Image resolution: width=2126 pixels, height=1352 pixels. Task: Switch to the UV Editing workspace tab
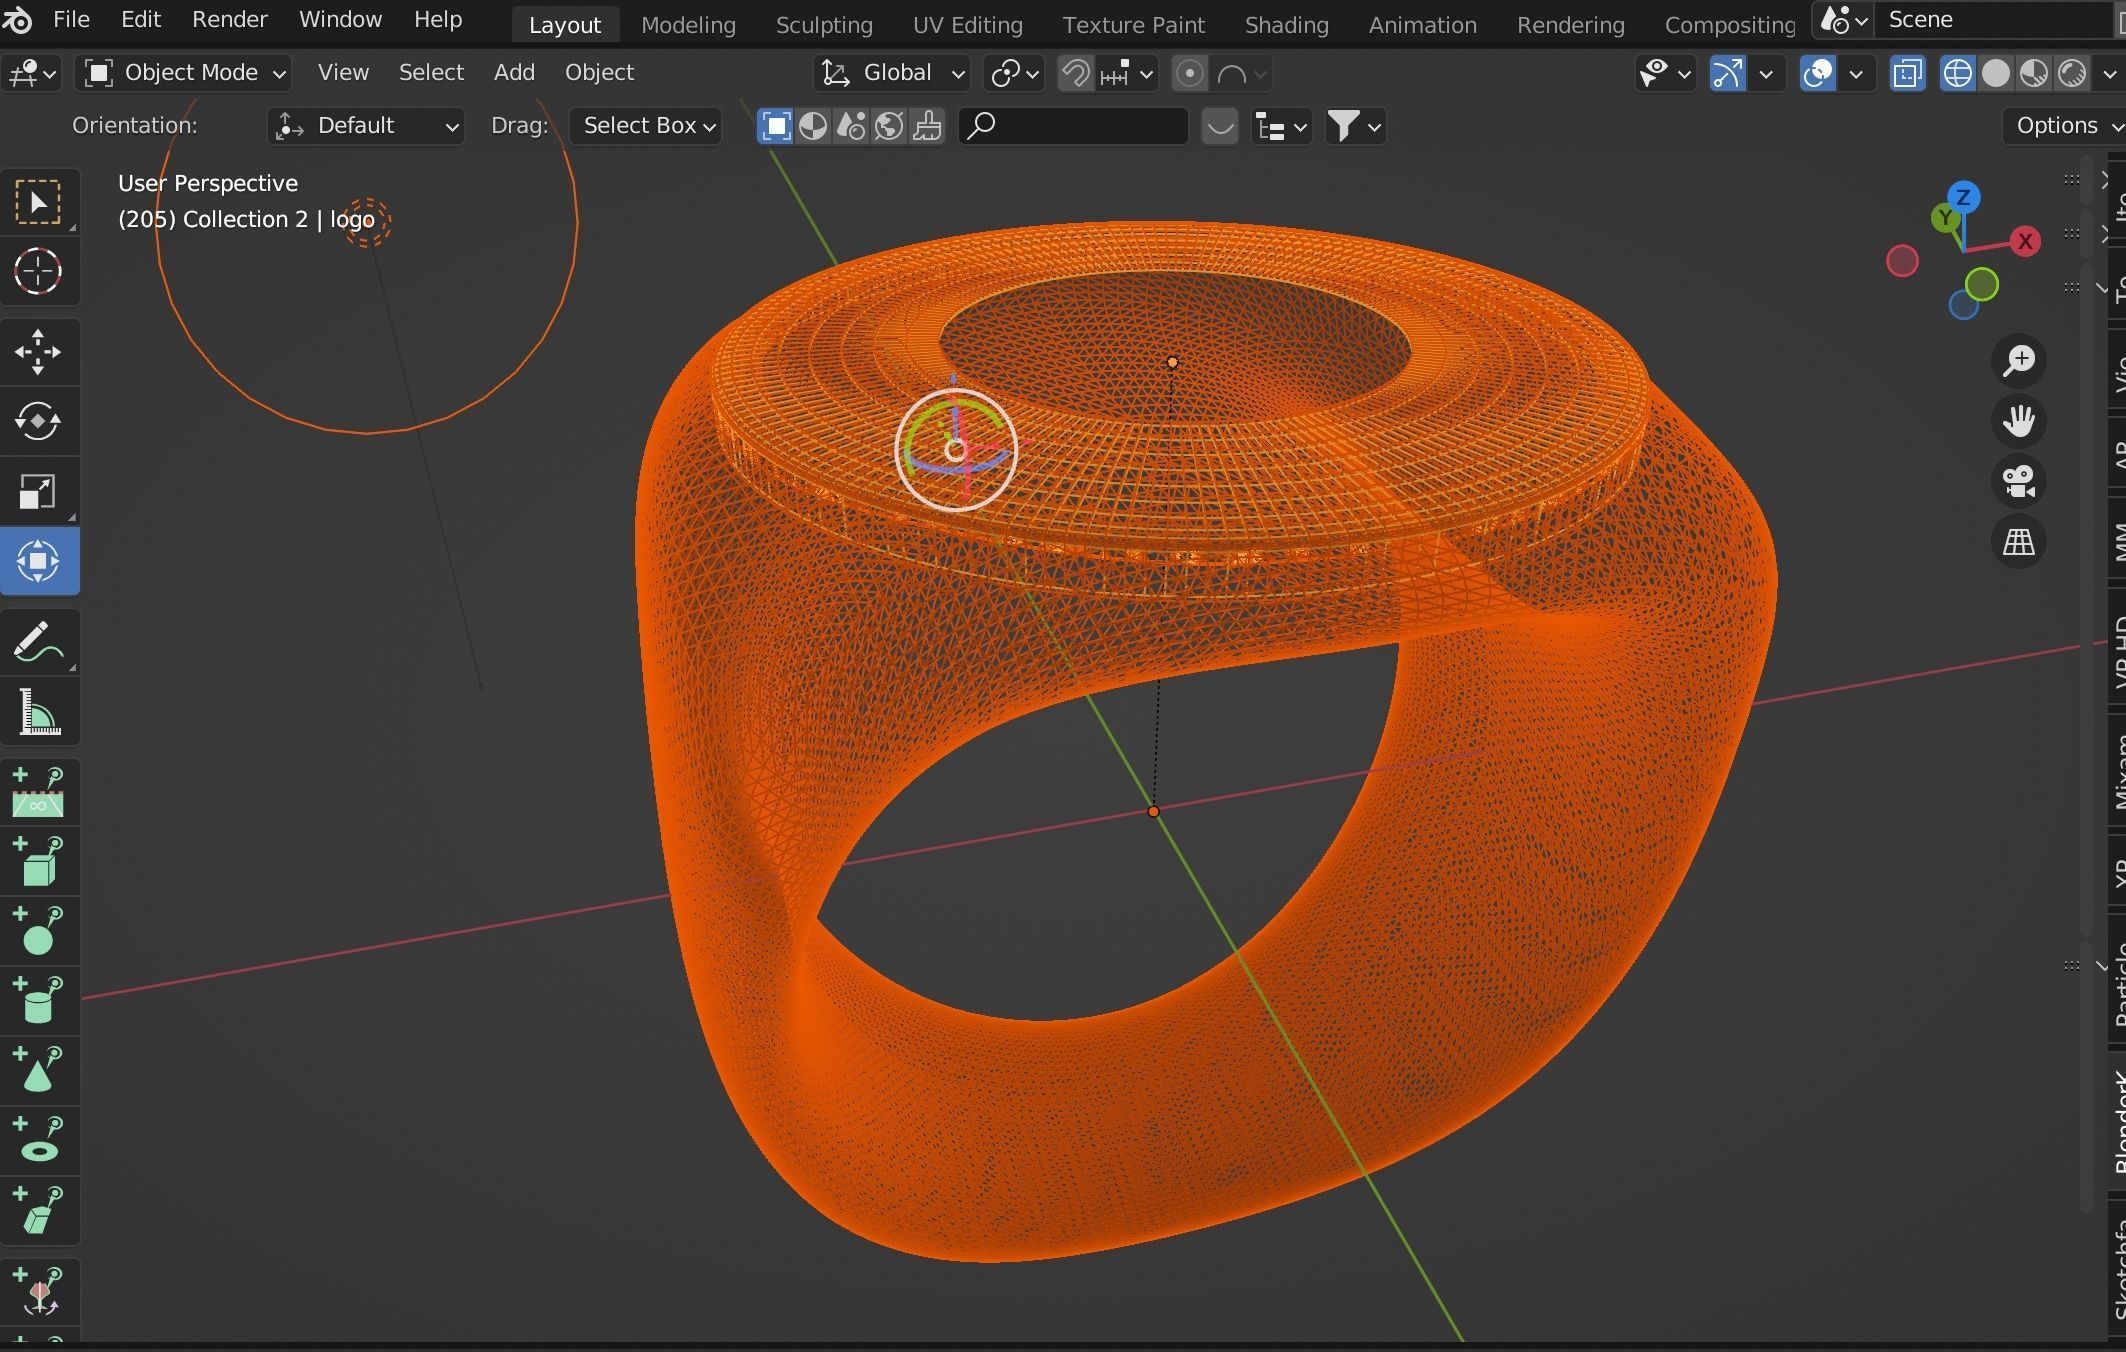coord(966,24)
